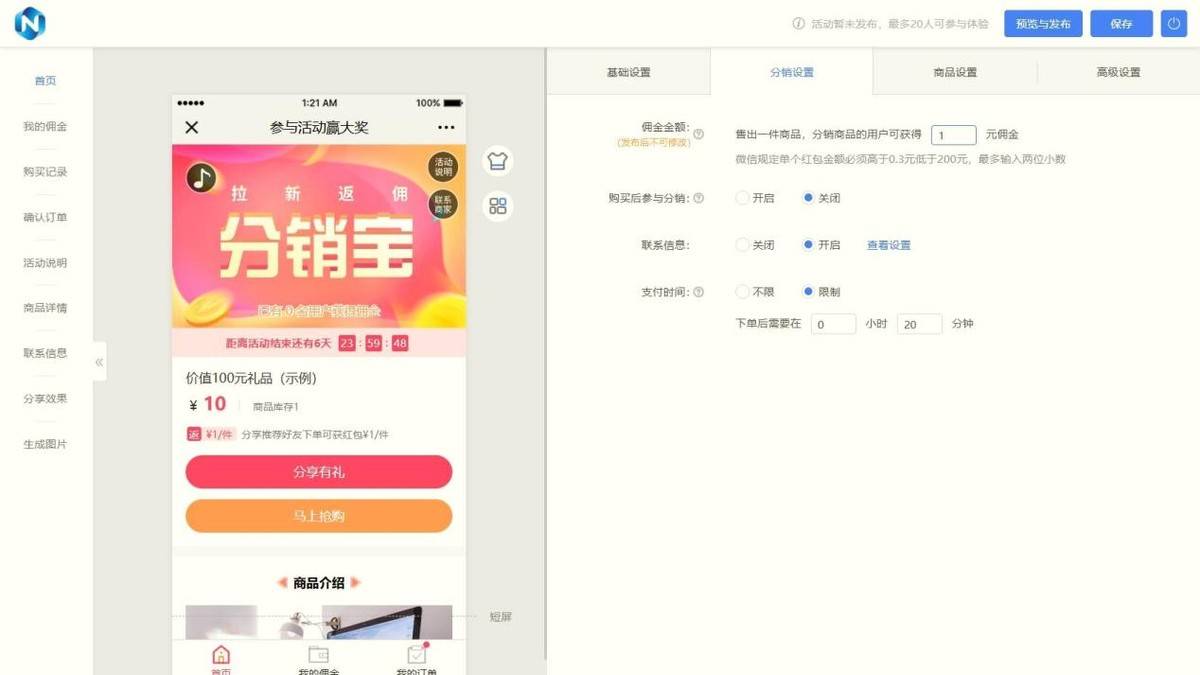This screenshot has height=675, width=1200.
Task: Click the home icon in phone bottom bar
Action: (221, 655)
